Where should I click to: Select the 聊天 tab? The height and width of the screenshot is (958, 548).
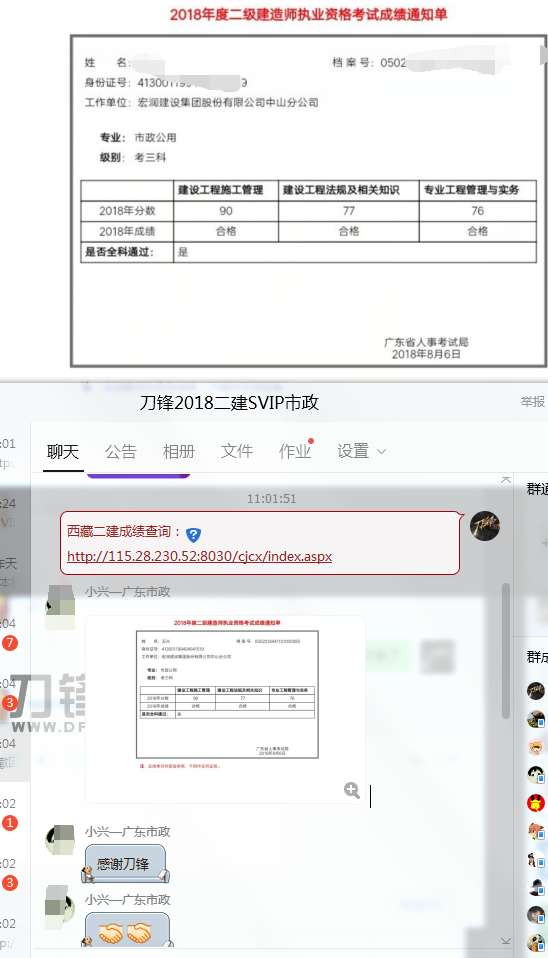[63, 452]
